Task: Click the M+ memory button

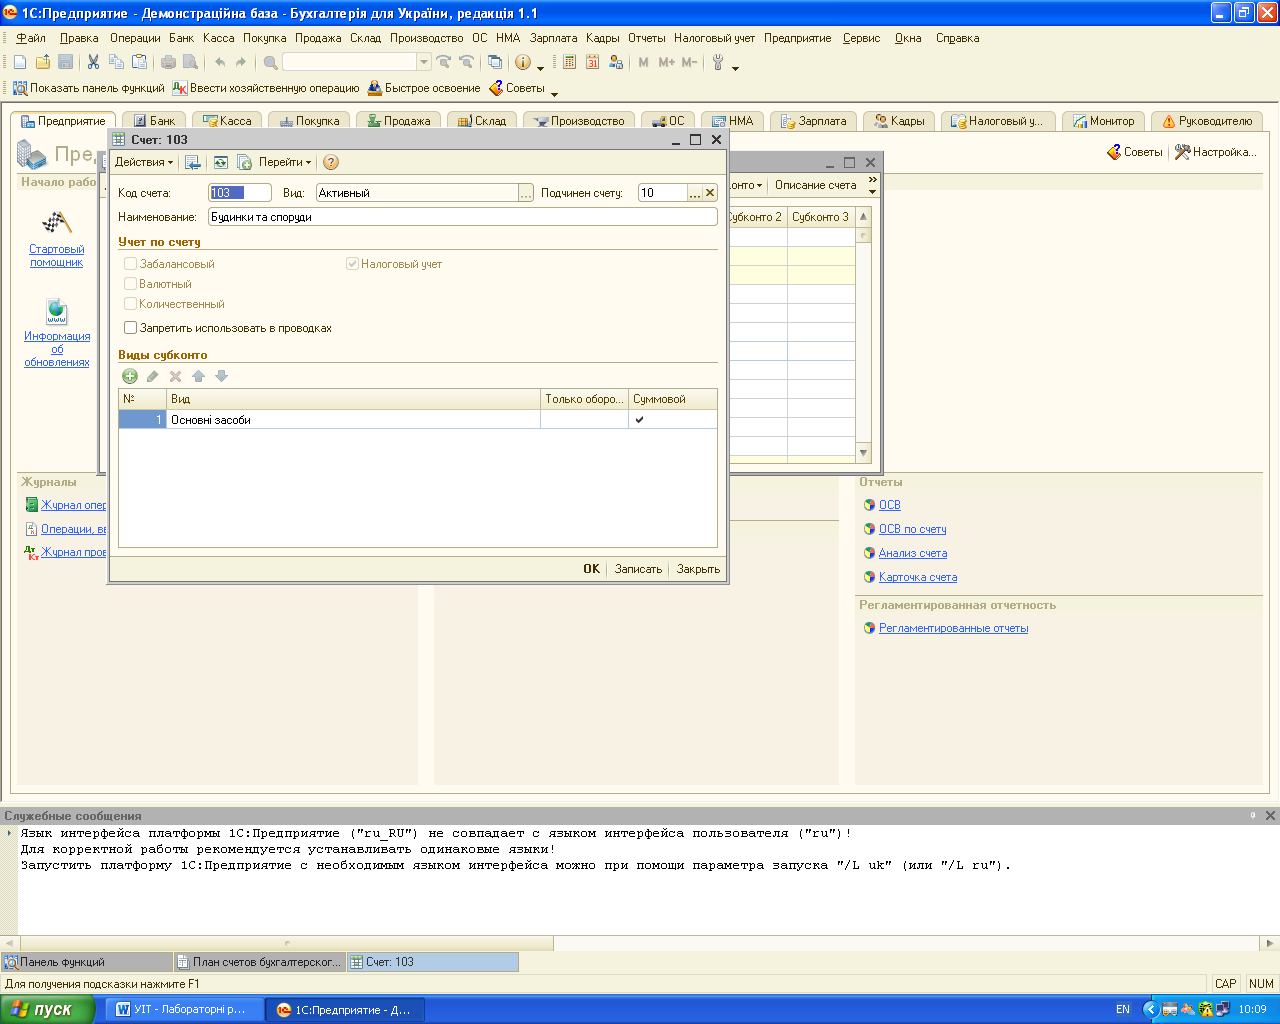Action: click(x=666, y=62)
